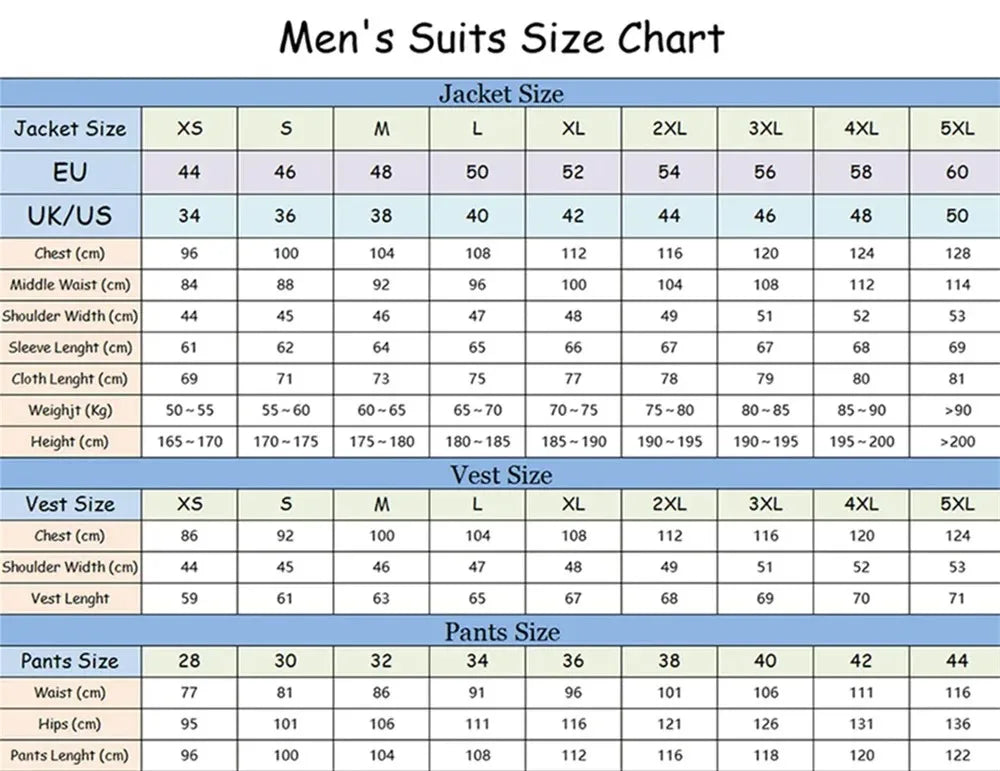Select the Vest Lenght row label
1000x771 pixels.
coord(70,598)
